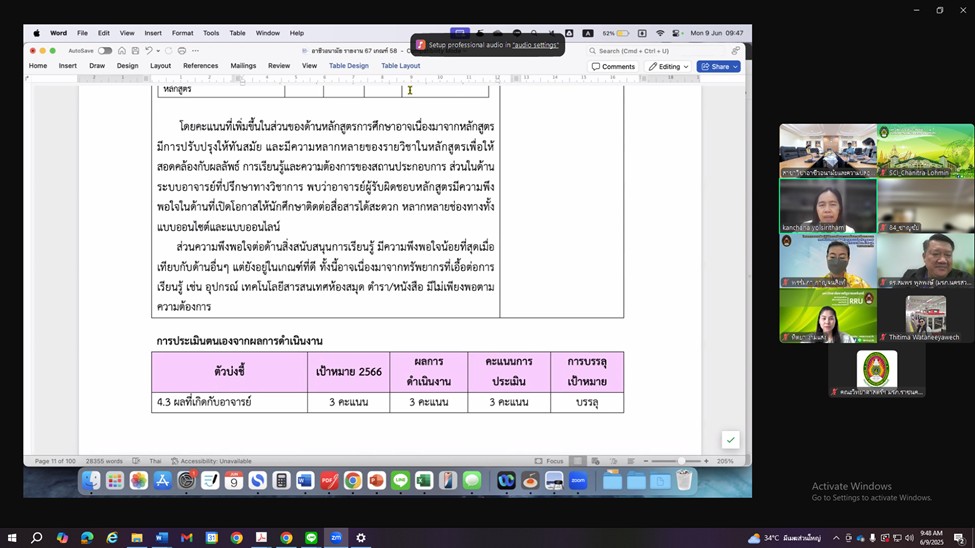Image resolution: width=975 pixels, height=548 pixels.
Task: Launch Google Chrome from the Dock
Action: (x=352, y=481)
